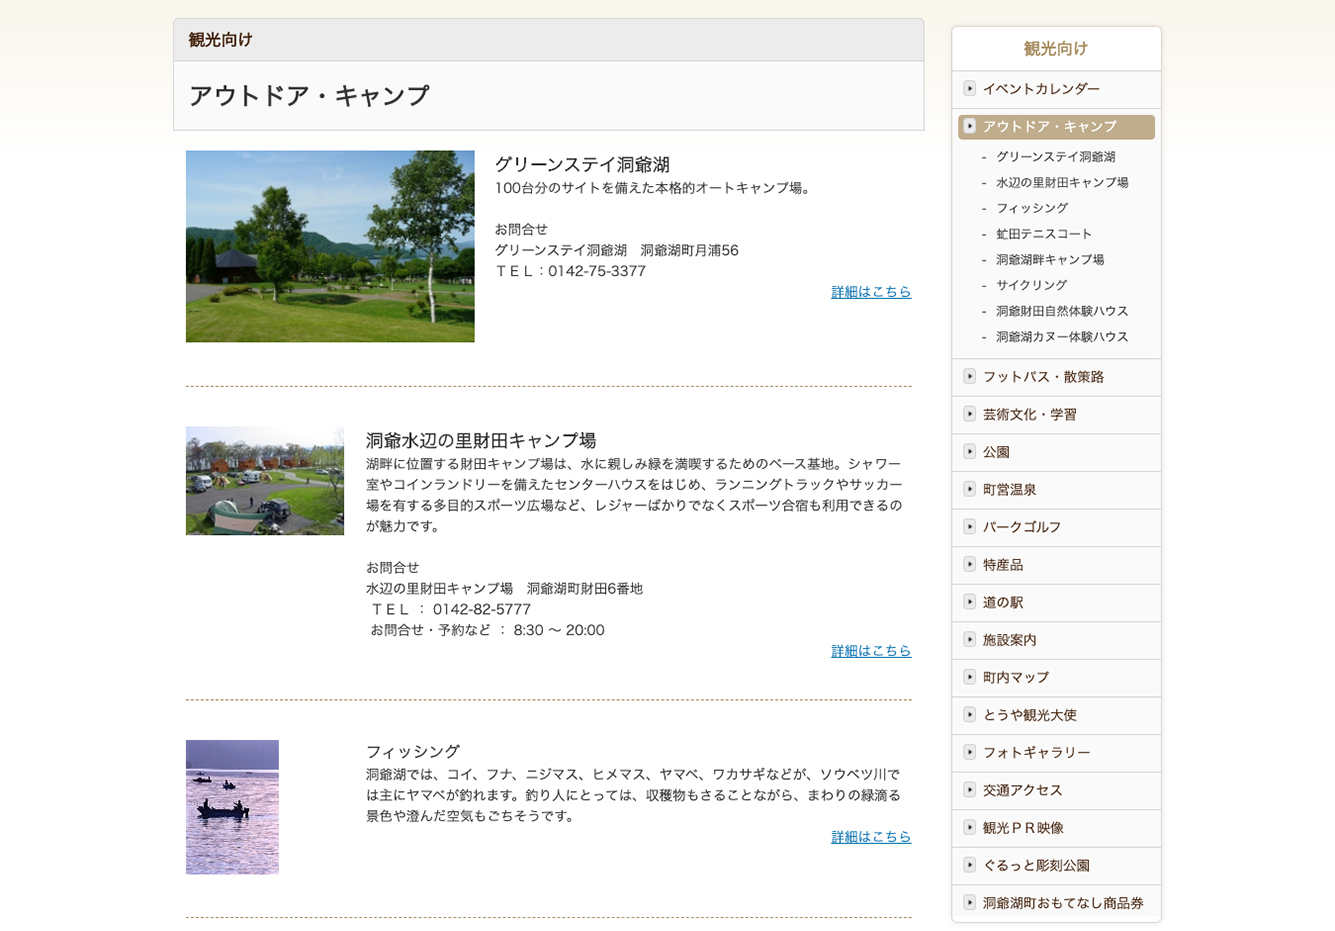The height and width of the screenshot is (931, 1335).
Task: Click arrow icon beside ぐるっと彫刻公園
Action: tap(969, 865)
